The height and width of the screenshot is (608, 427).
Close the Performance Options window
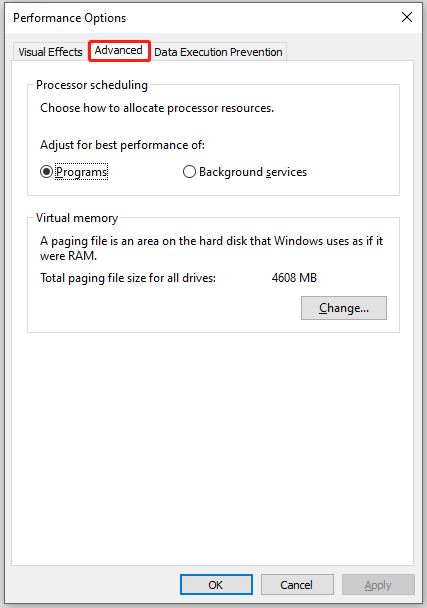click(407, 17)
